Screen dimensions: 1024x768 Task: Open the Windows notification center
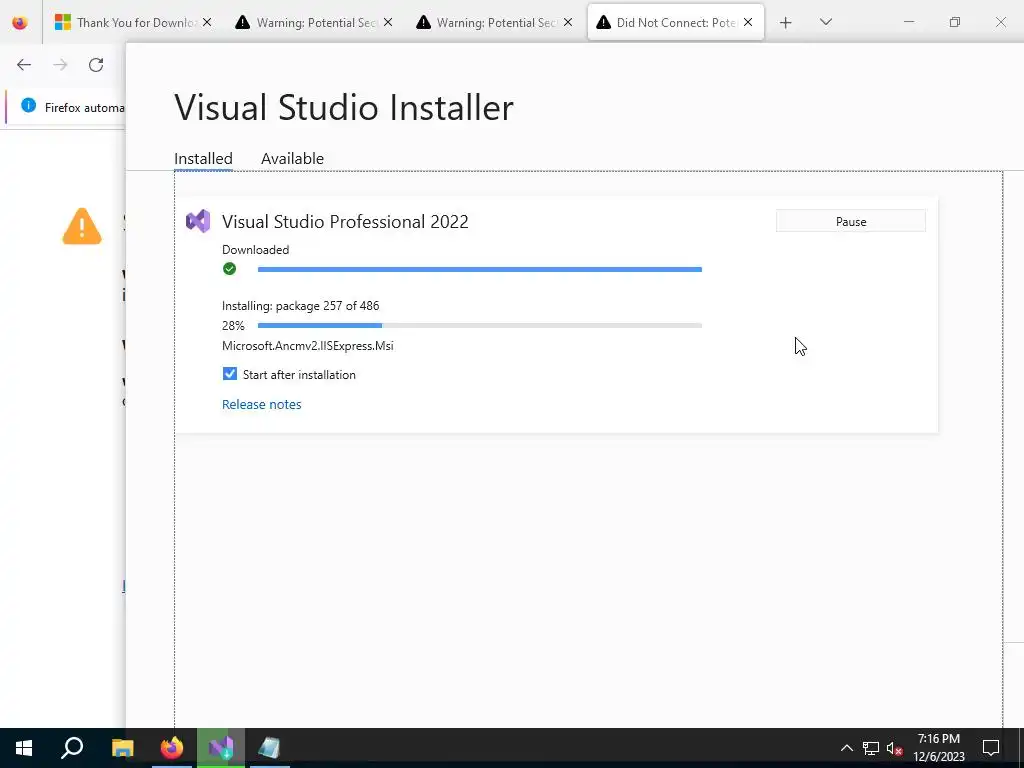(x=991, y=748)
